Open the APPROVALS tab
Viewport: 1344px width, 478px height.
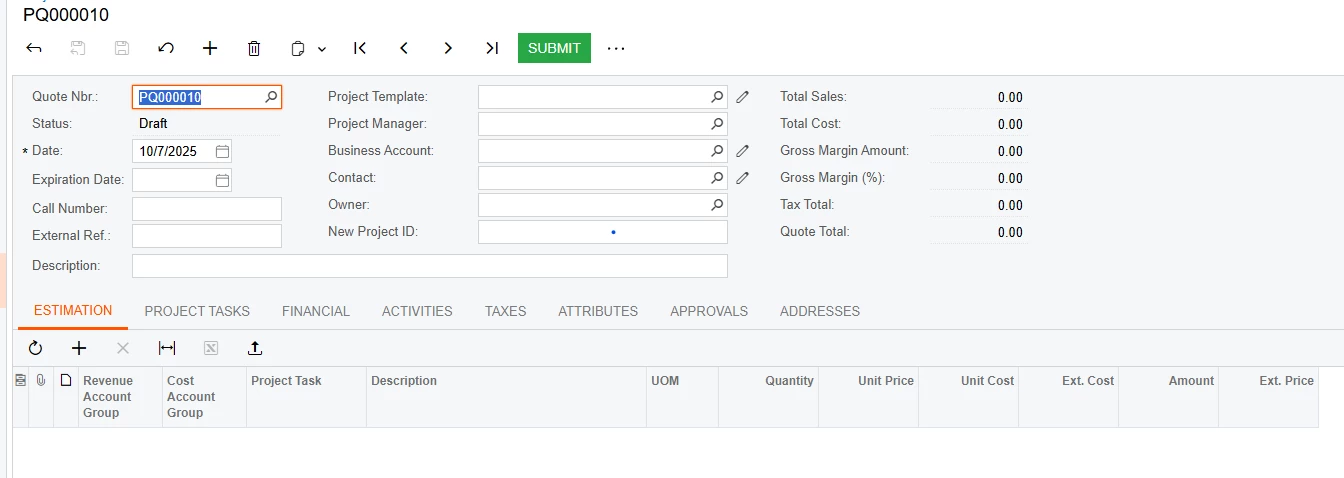point(709,311)
